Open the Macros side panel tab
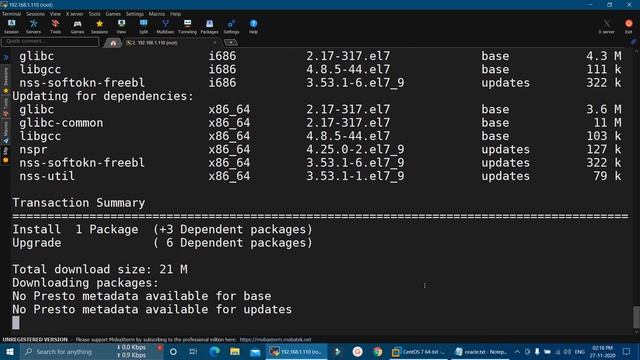 6,132
